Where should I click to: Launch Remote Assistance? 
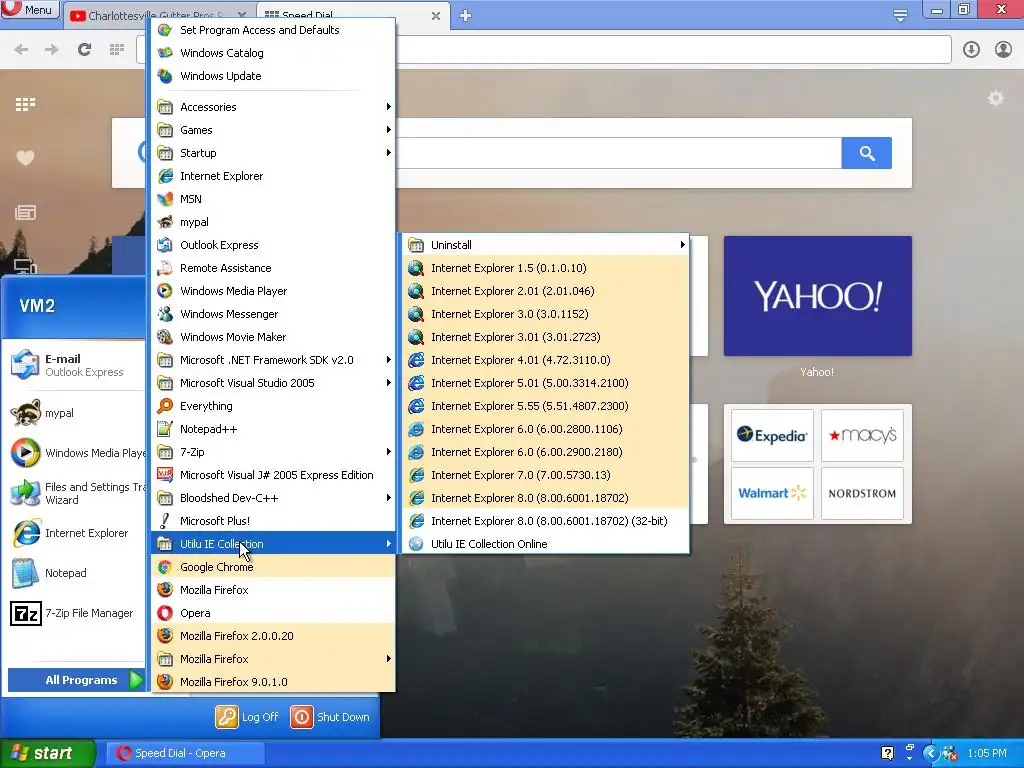pyautogui.click(x=273, y=268)
